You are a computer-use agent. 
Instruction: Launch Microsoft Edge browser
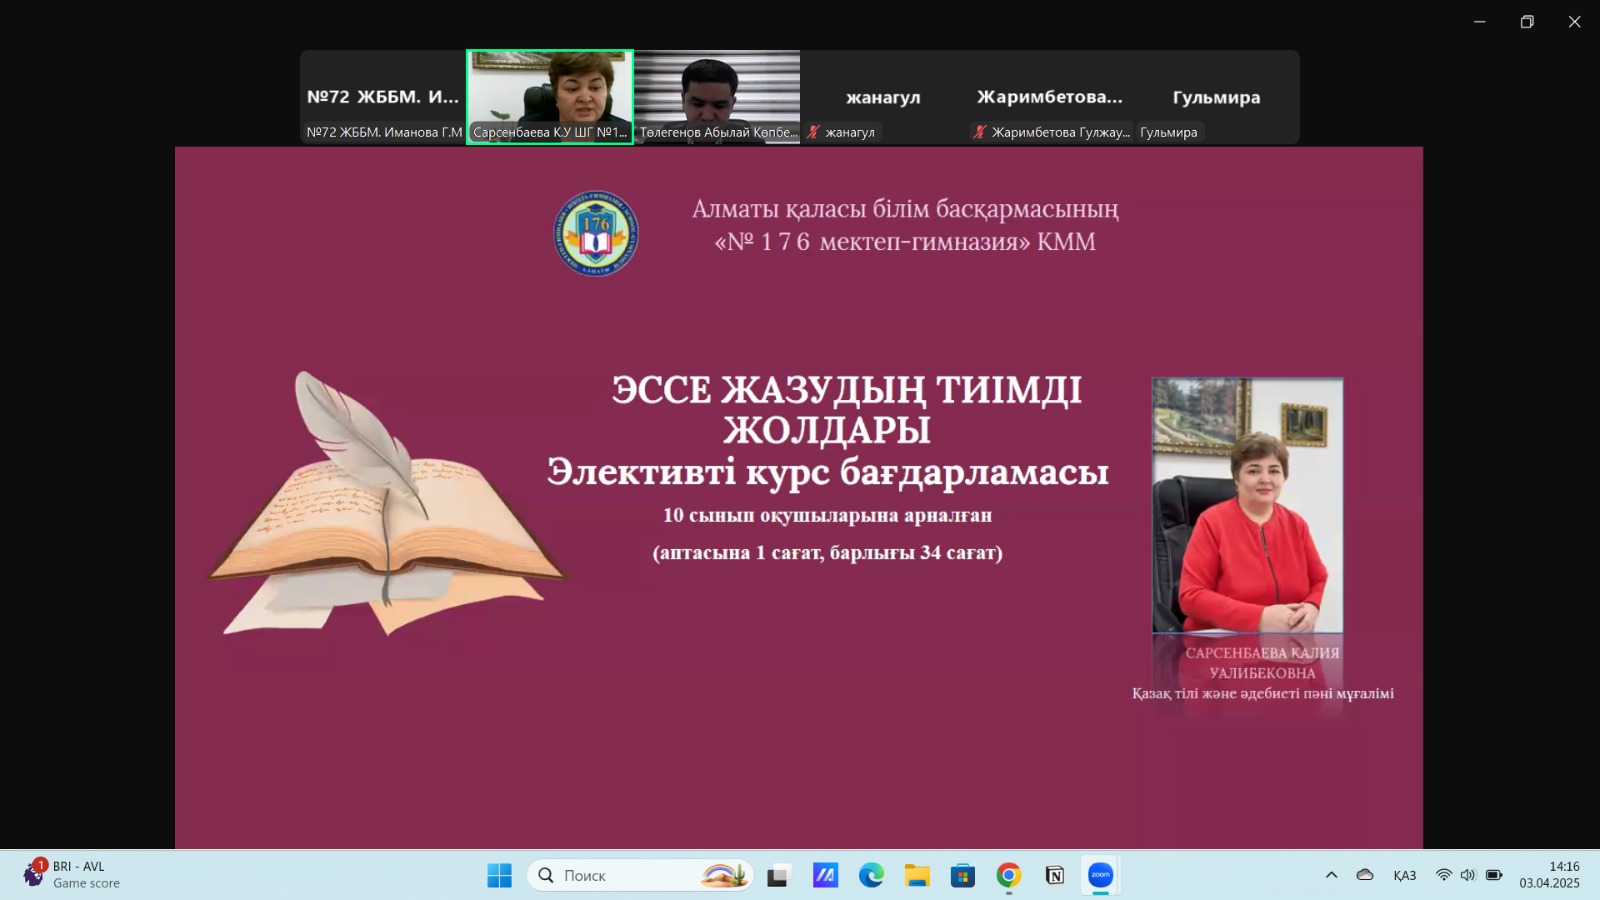[871, 876]
